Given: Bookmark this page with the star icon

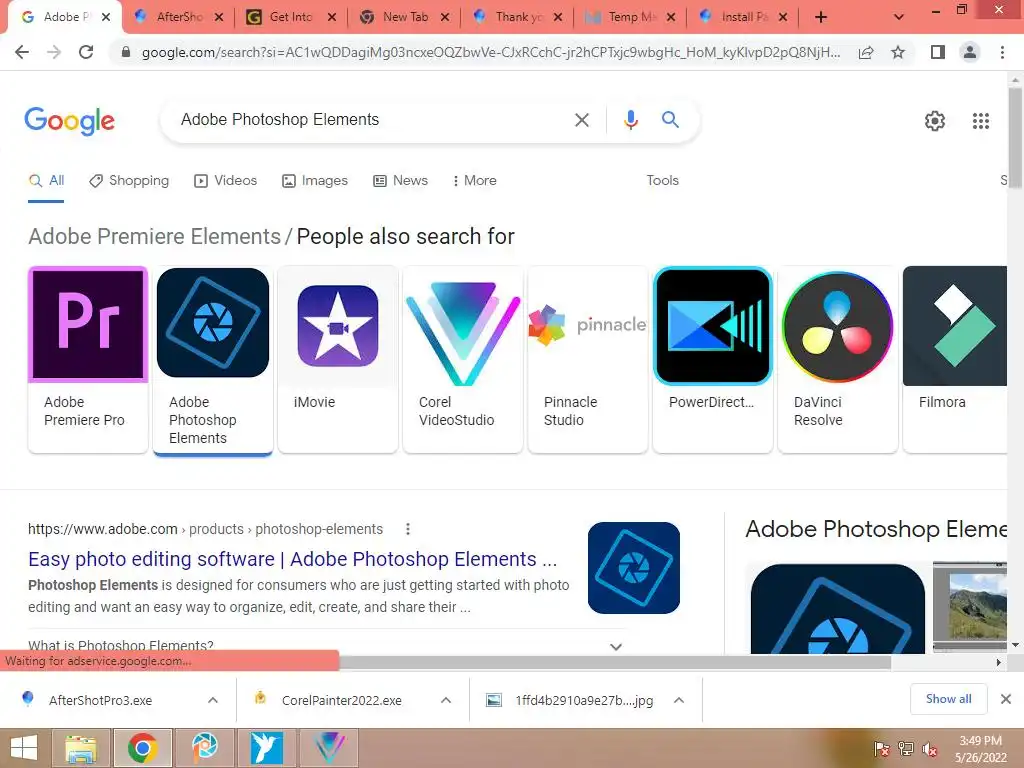Looking at the screenshot, I should pyautogui.click(x=898, y=52).
